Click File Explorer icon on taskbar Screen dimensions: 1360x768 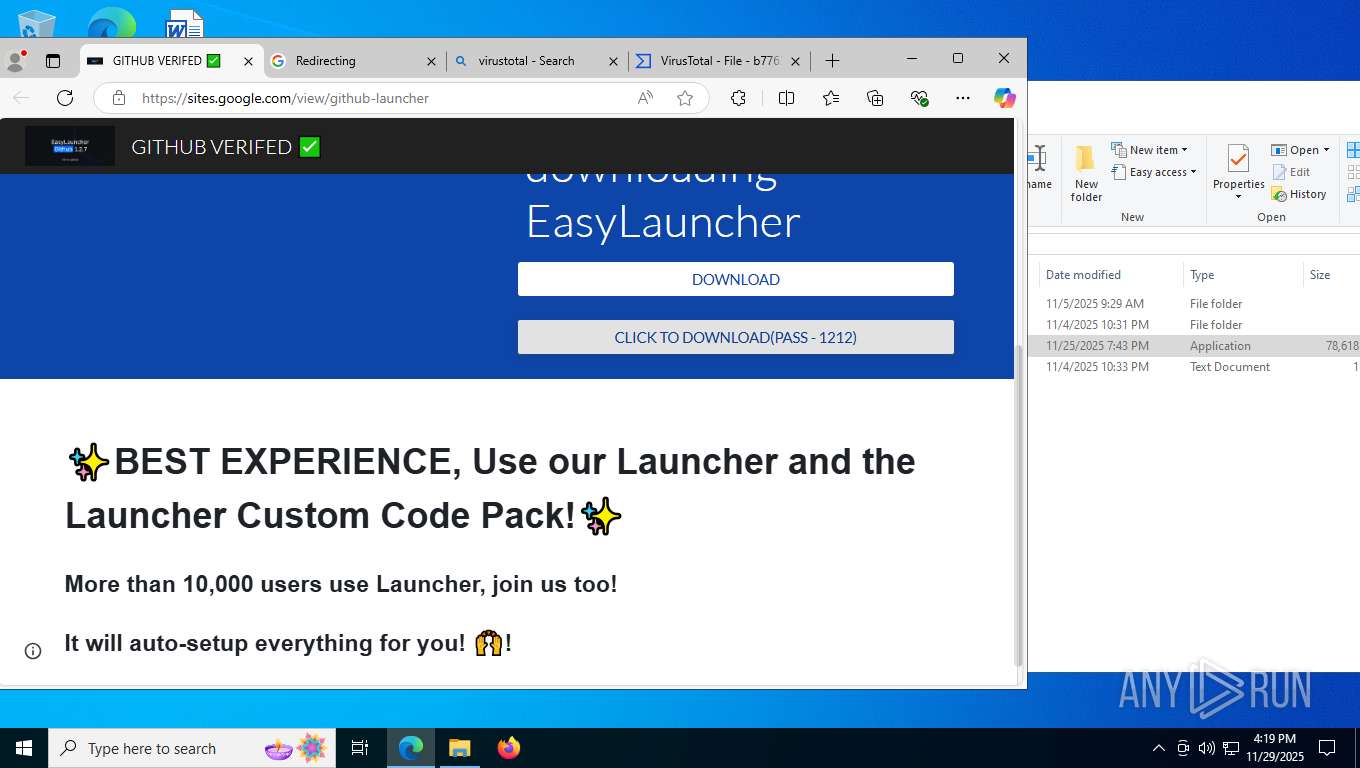point(459,748)
